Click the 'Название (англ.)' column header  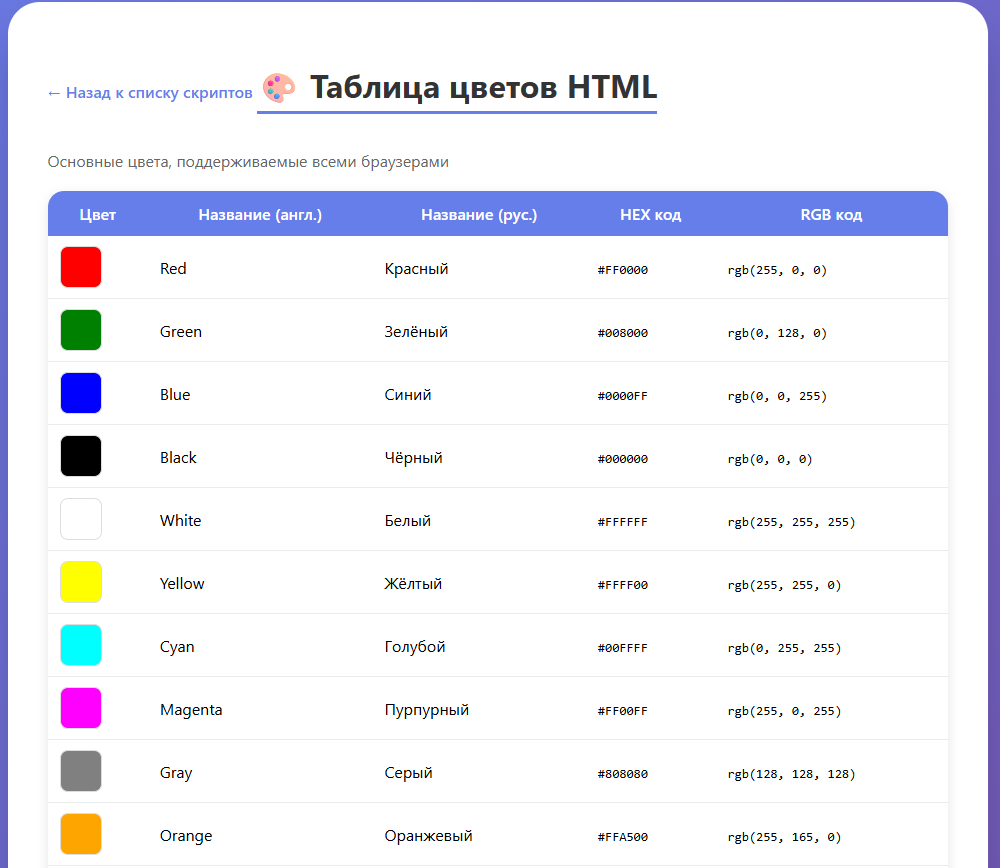point(260,215)
